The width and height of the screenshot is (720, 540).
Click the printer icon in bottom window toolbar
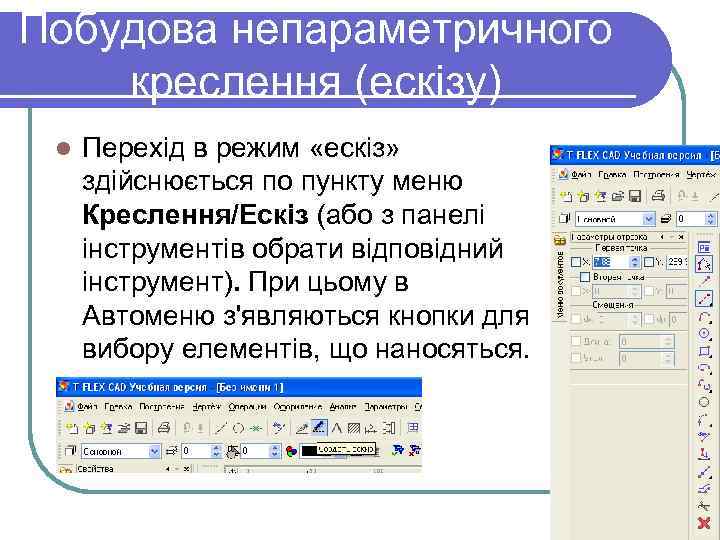pyautogui.click(x=164, y=428)
